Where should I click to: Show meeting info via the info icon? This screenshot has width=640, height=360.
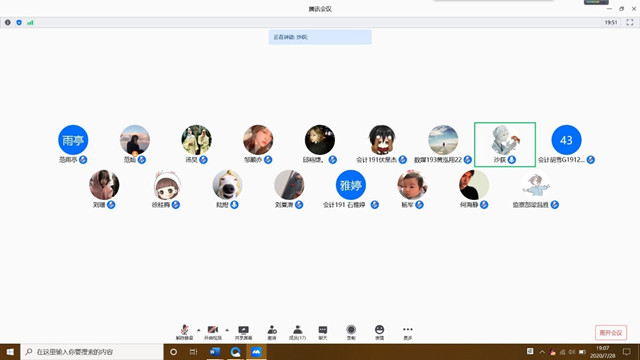[x=8, y=22]
